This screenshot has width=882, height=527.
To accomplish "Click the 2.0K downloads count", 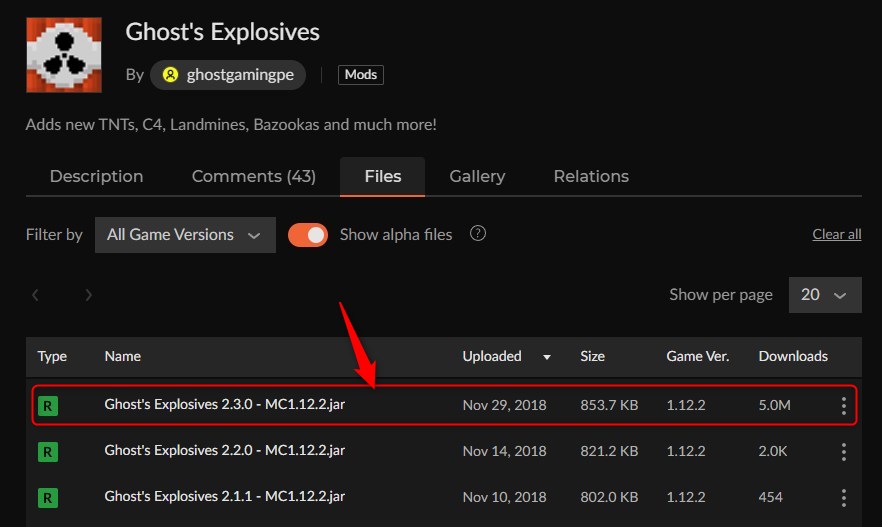I will tap(773, 451).
